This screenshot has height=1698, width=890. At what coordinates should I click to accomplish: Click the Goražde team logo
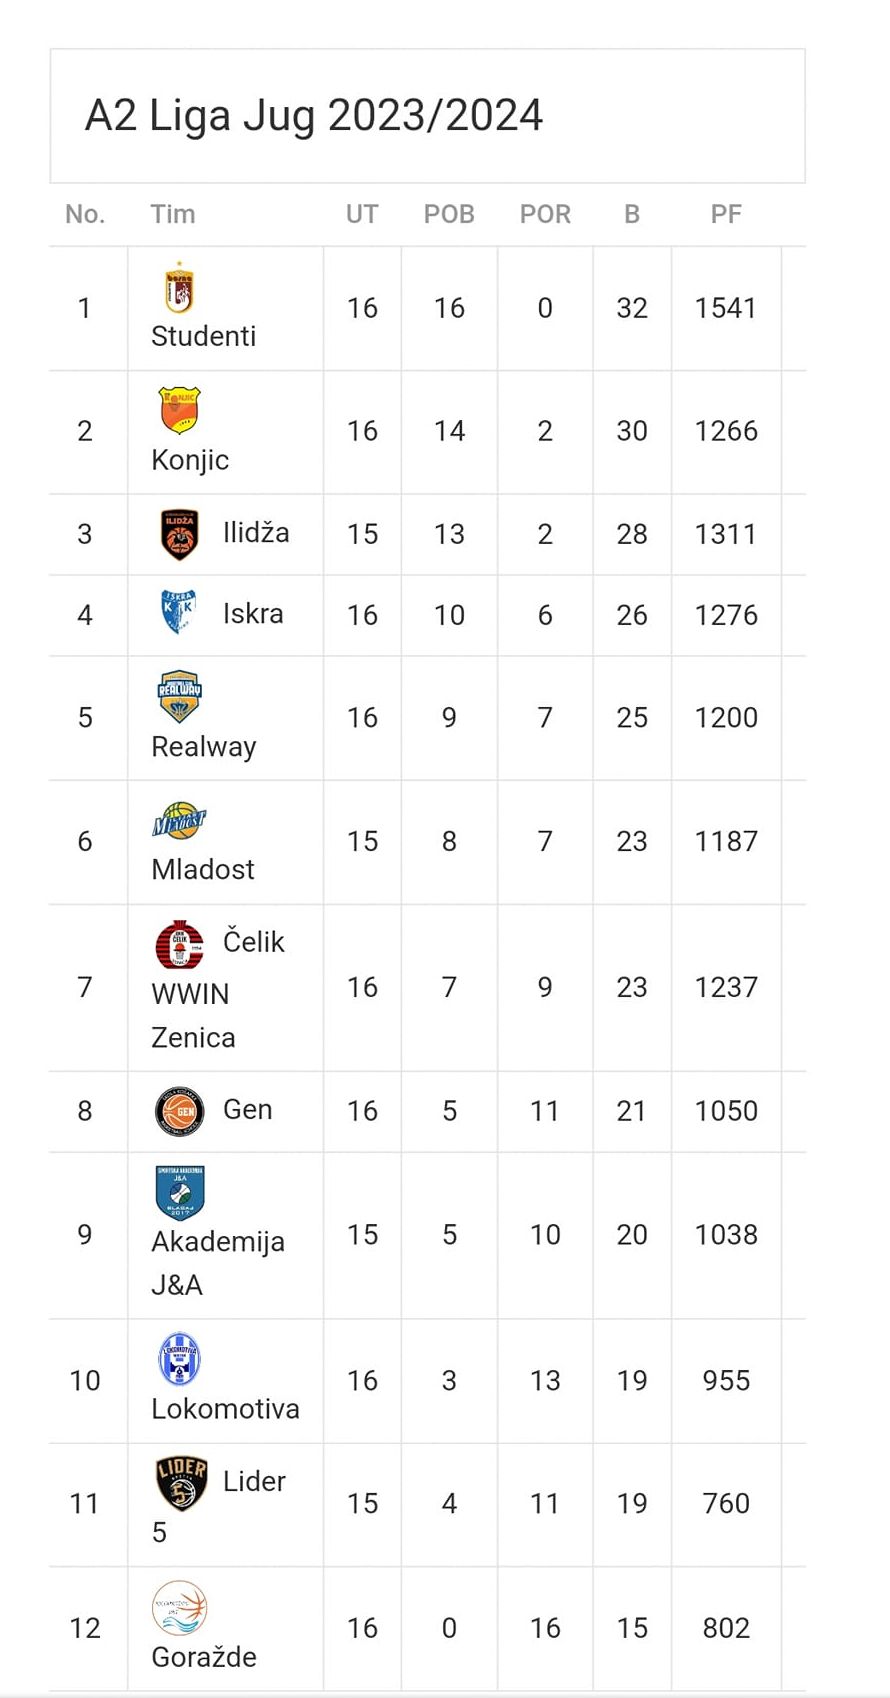tap(180, 1608)
